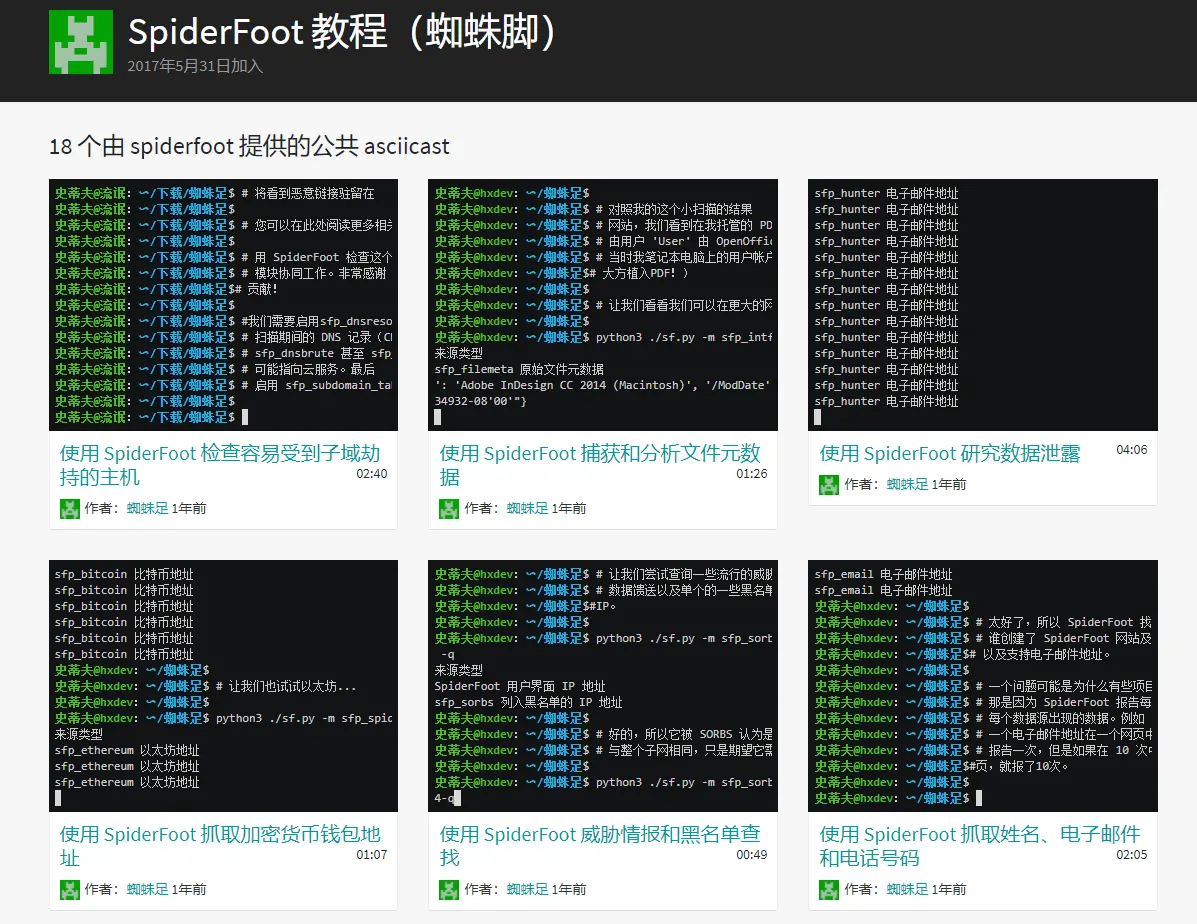Screen dimensions: 1197x924
Task: Open title link 抓取加密货币钱包地址
Action: point(219,846)
